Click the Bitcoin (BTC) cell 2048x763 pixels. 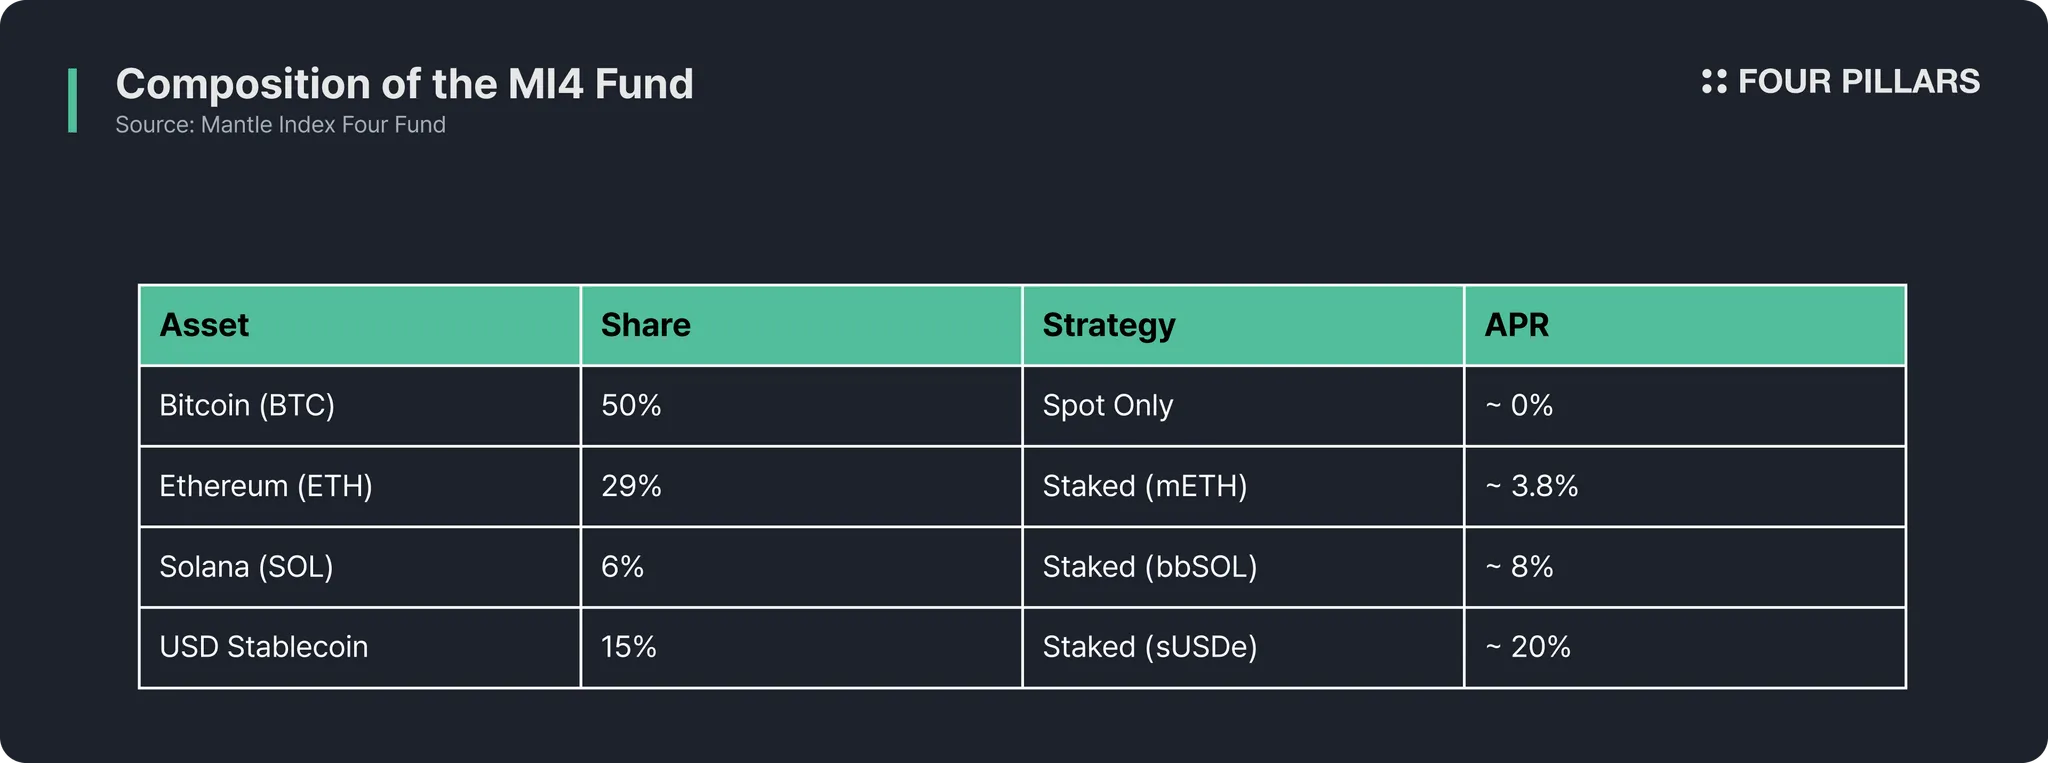(247, 405)
